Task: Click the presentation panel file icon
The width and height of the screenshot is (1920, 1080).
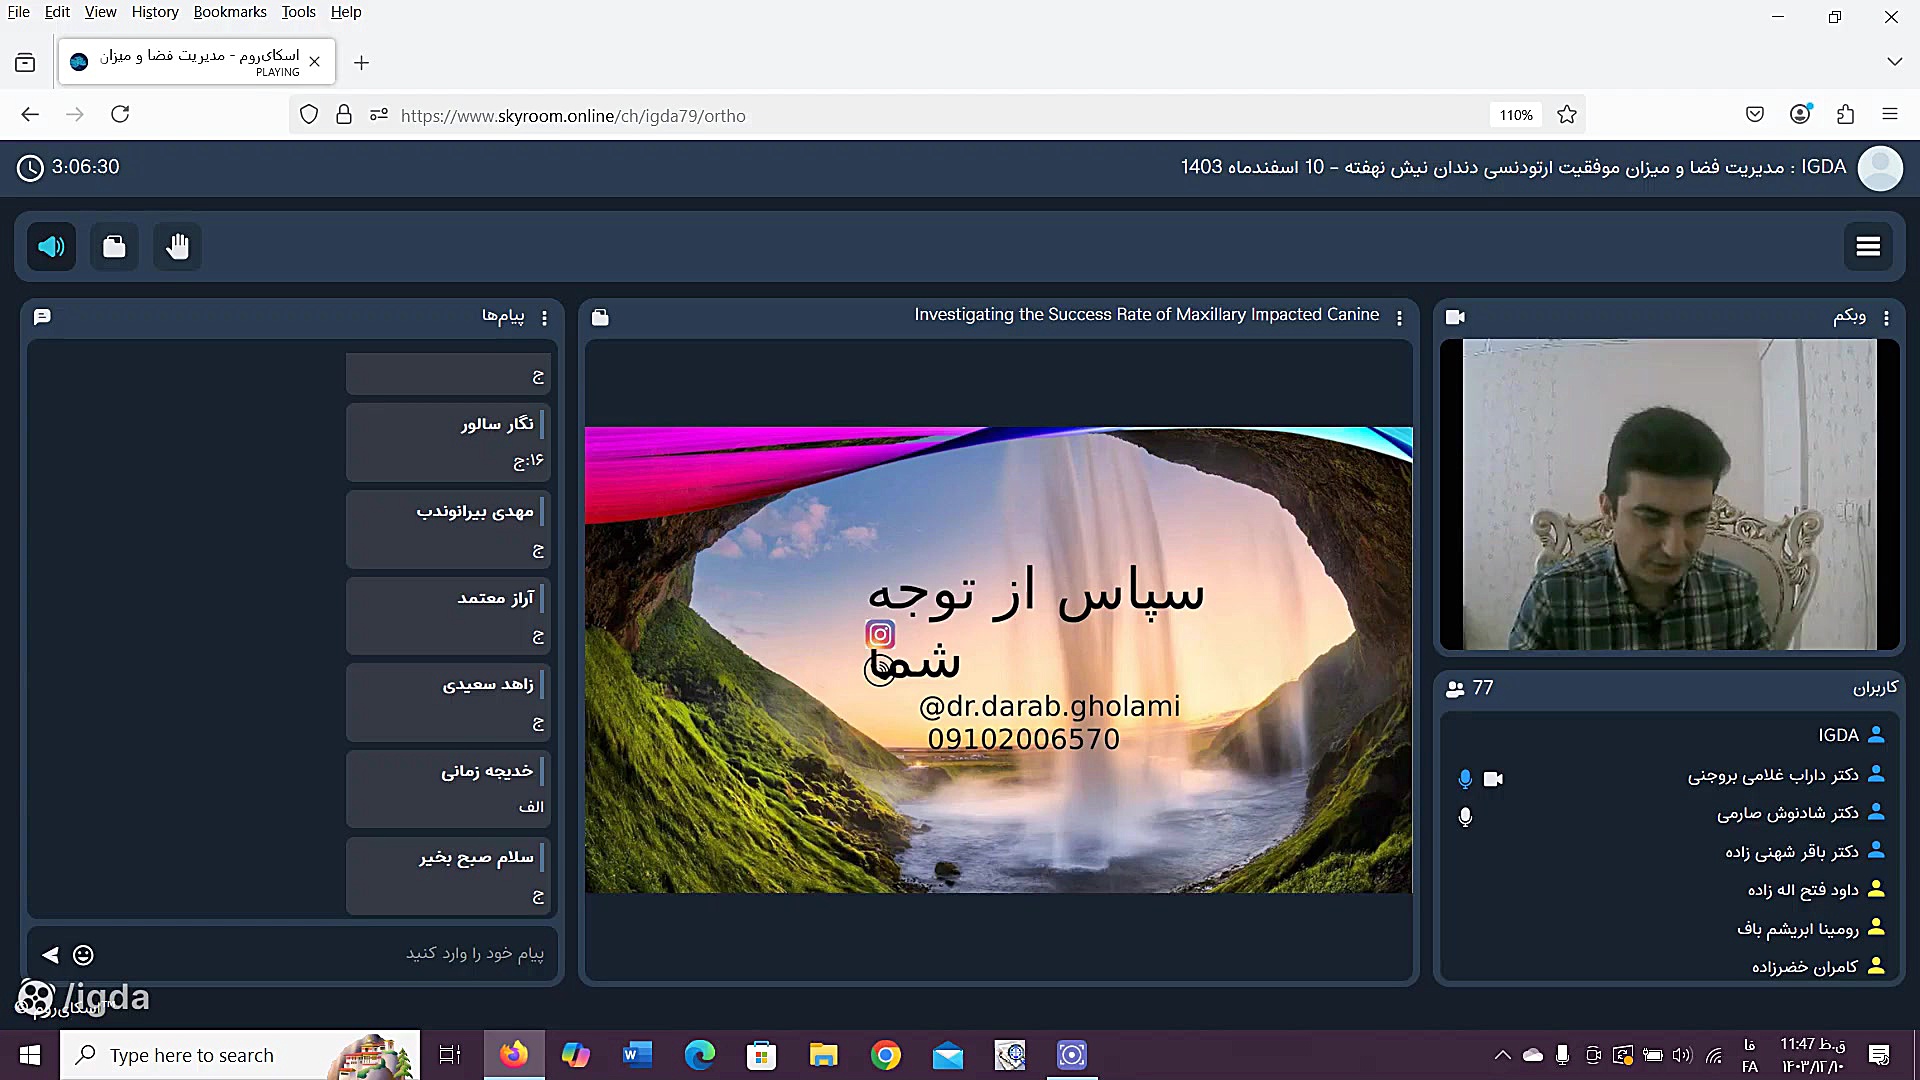Action: tap(600, 317)
